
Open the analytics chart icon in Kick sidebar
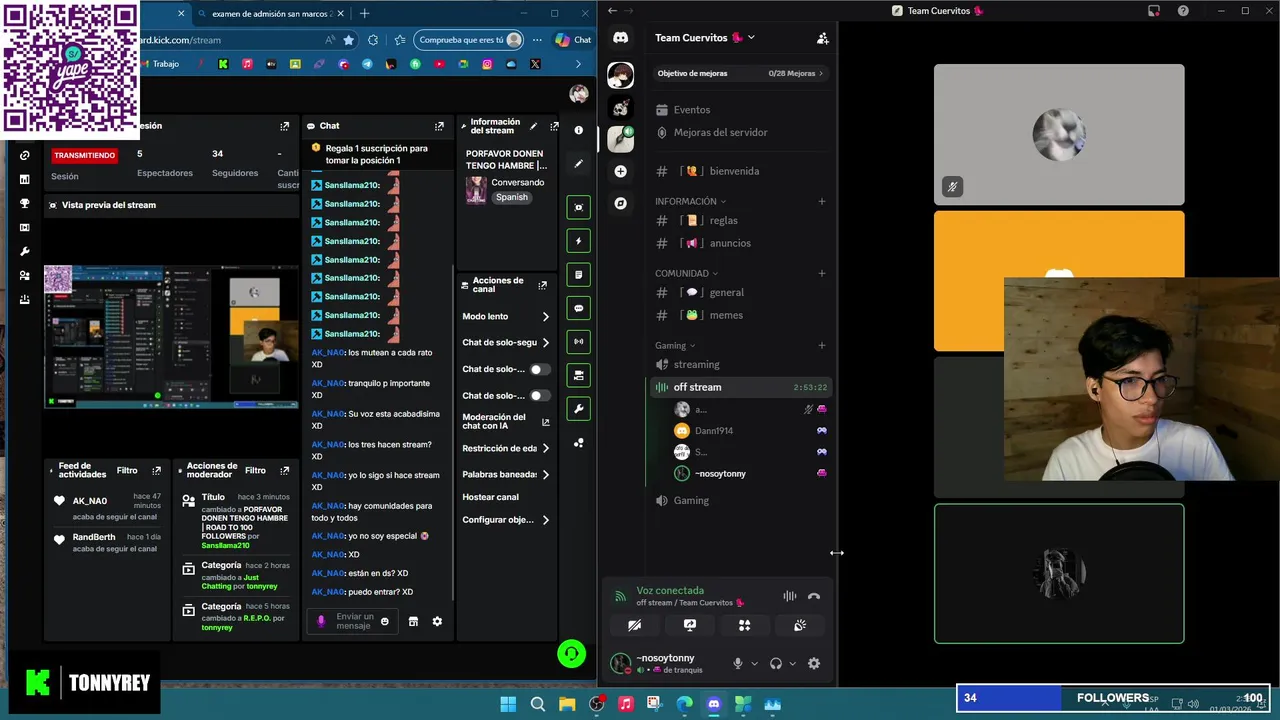25,180
